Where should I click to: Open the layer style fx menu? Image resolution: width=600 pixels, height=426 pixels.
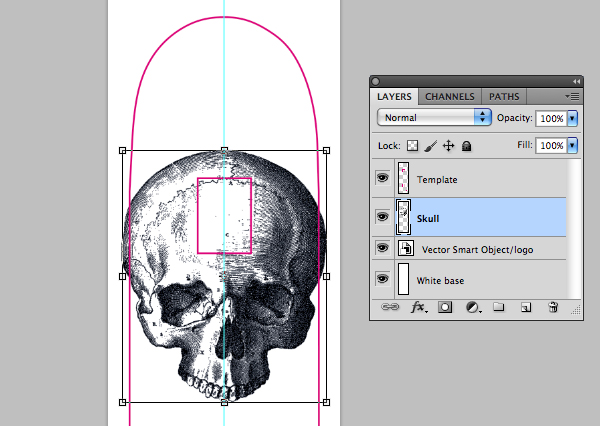click(419, 307)
